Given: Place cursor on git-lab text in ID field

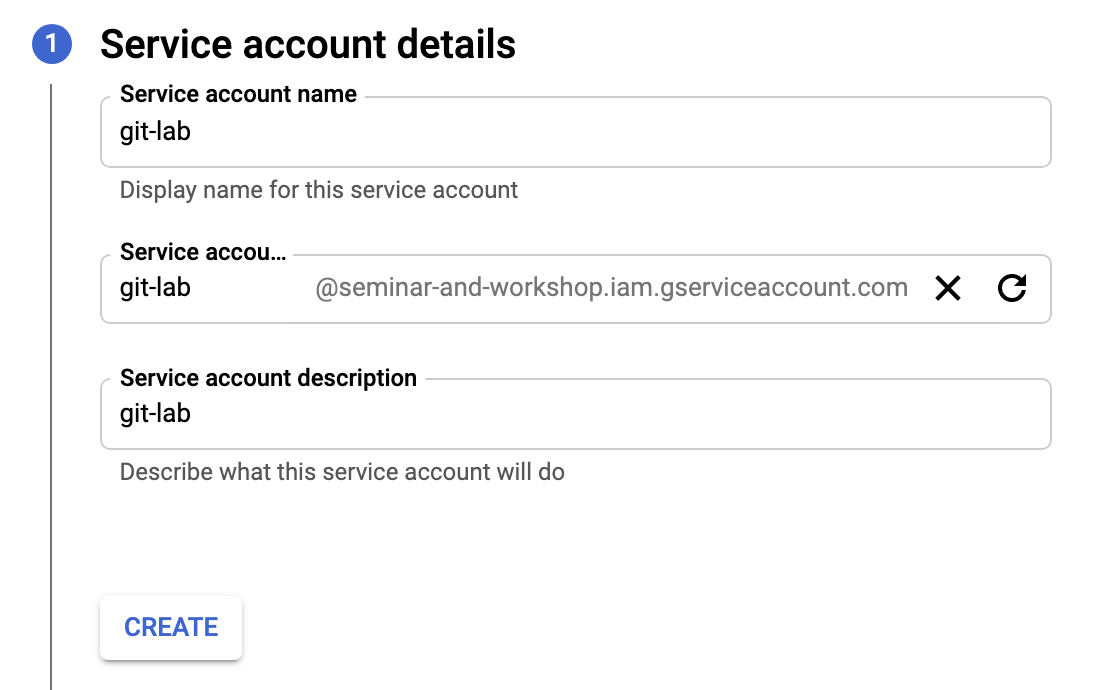Looking at the screenshot, I should [x=155, y=289].
